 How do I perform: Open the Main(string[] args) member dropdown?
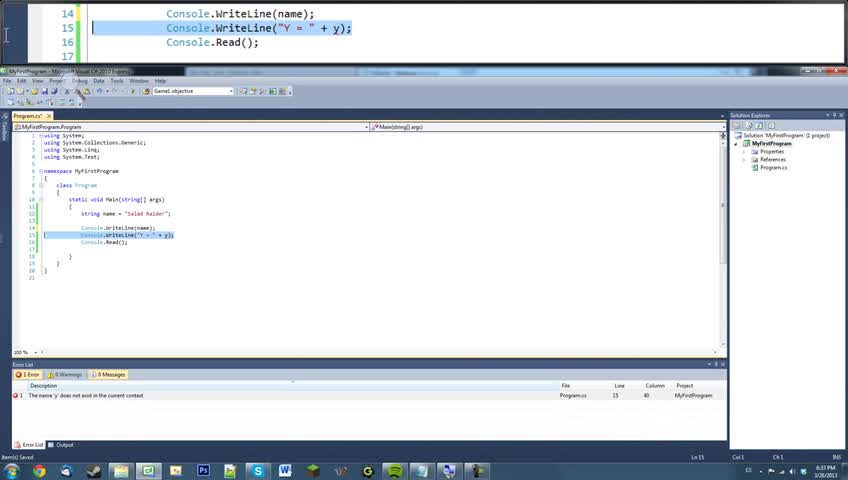pos(548,127)
